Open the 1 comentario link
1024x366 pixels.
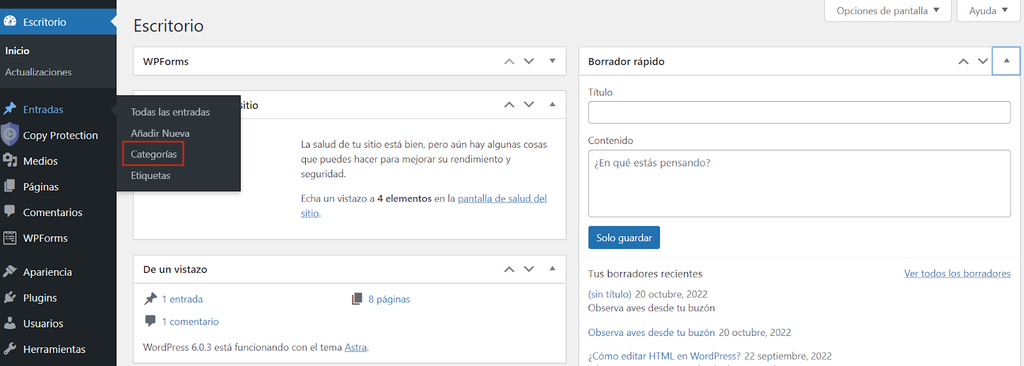click(190, 322)
